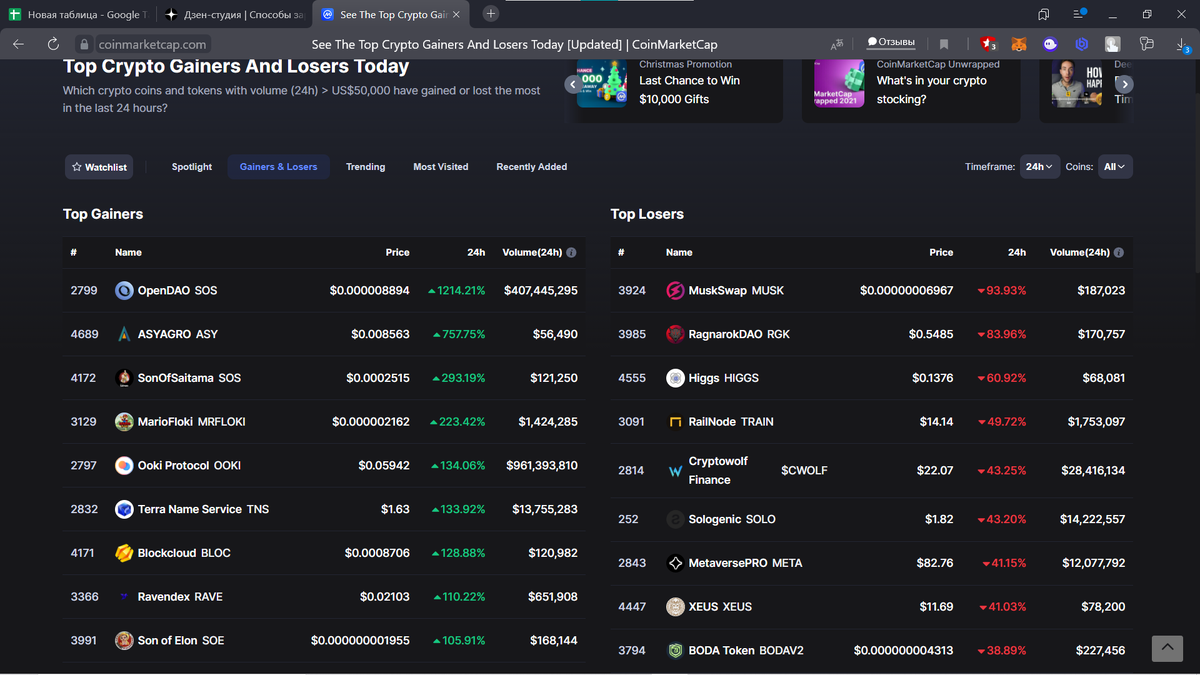Switch to the Google Sheets browser tab

tap(78, 14)
